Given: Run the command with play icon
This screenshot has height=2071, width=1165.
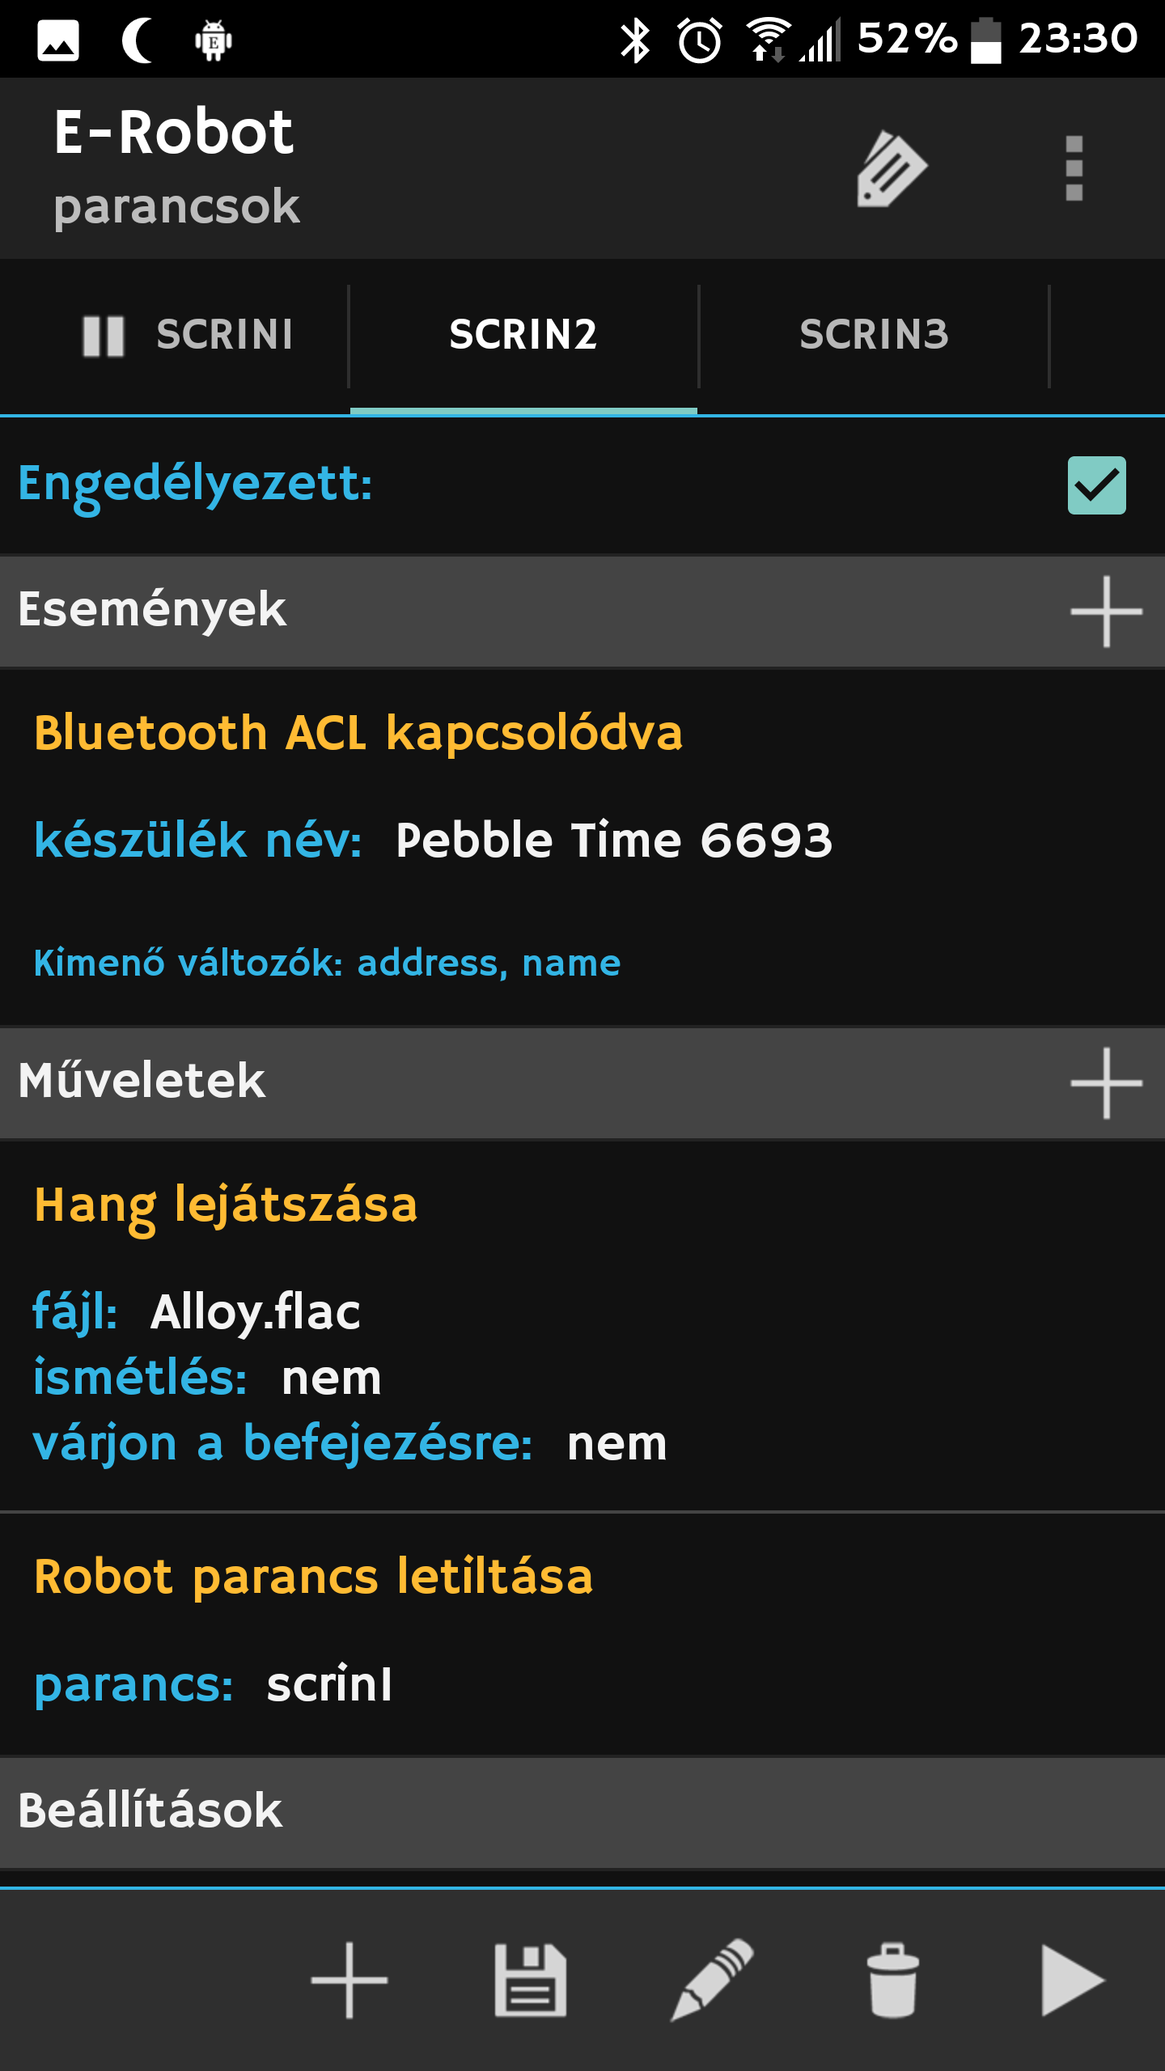Looking at the screenshot, I should tap(1072, 1980).
